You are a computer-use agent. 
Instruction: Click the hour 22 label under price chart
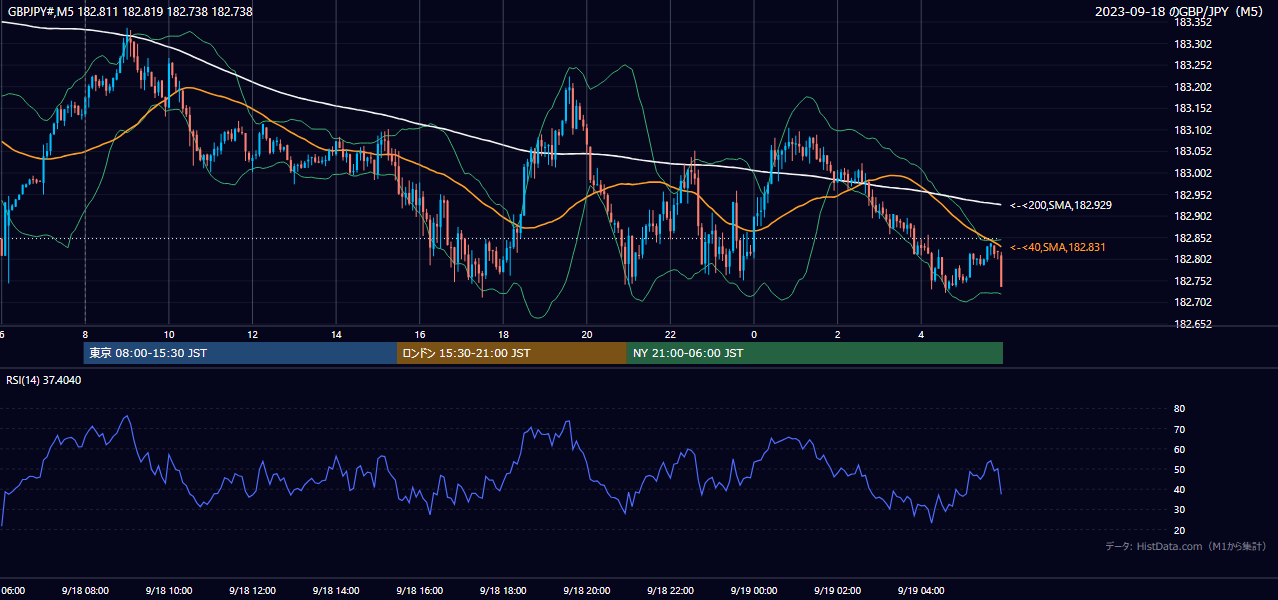pos(671,334)
